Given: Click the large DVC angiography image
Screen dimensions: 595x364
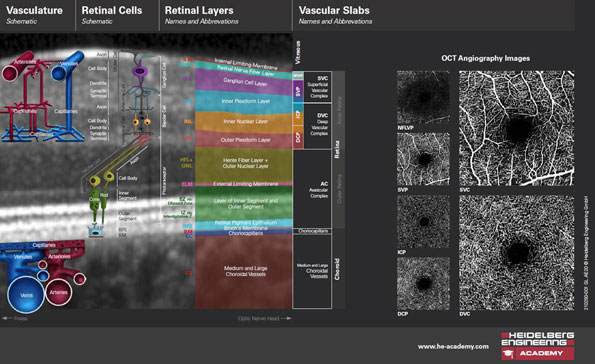Looking at the screenshot, I should click(516, 253).
